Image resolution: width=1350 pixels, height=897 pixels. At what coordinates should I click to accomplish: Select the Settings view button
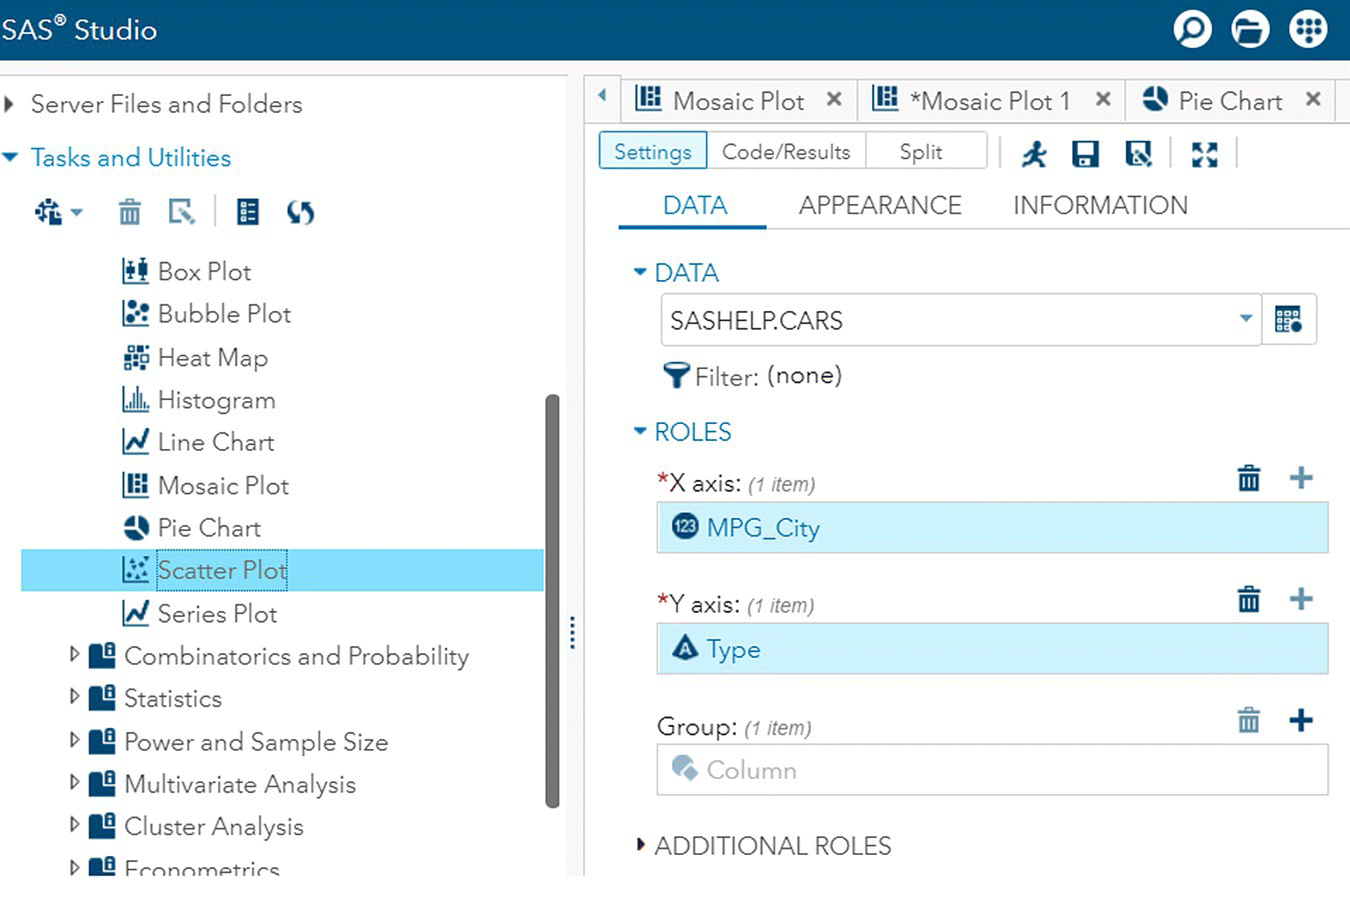[653, 151]
